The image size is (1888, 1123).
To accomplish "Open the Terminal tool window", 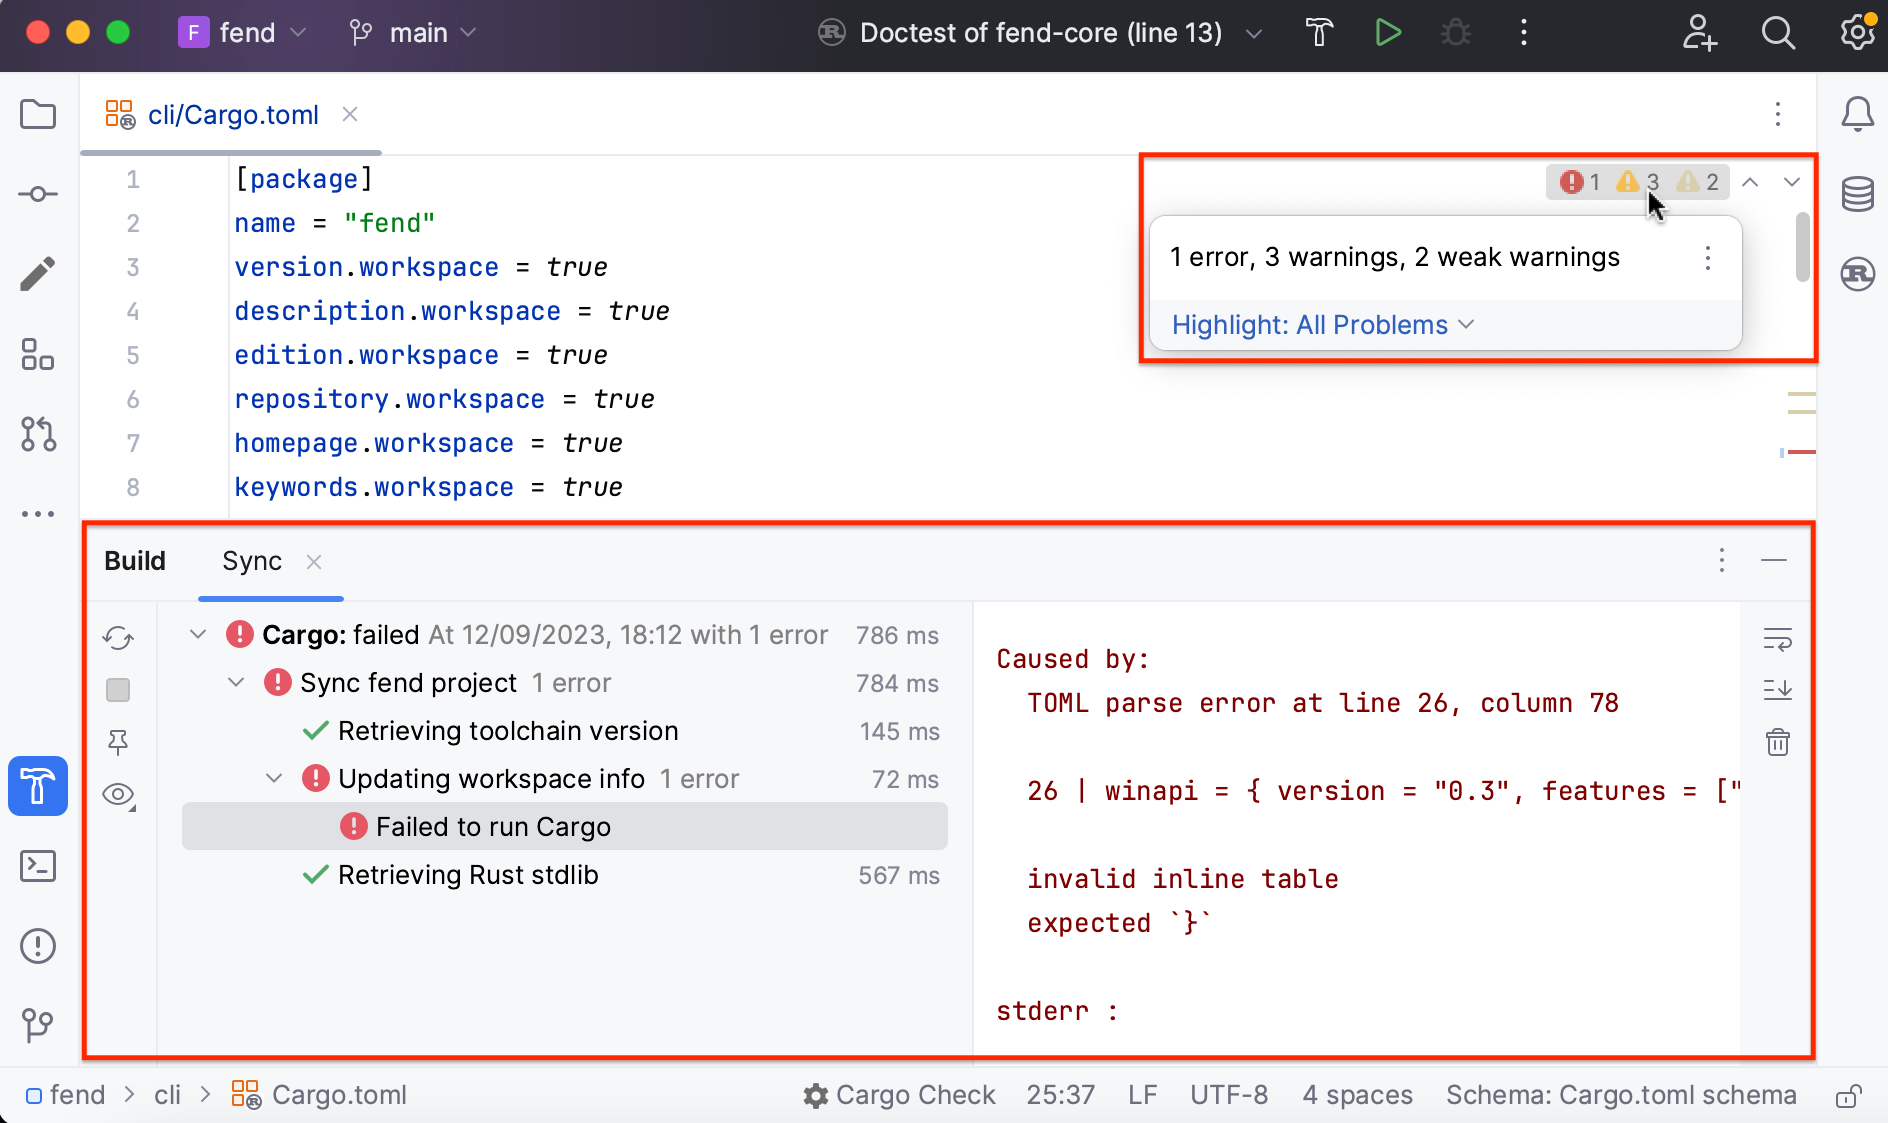I will (37, 866).
